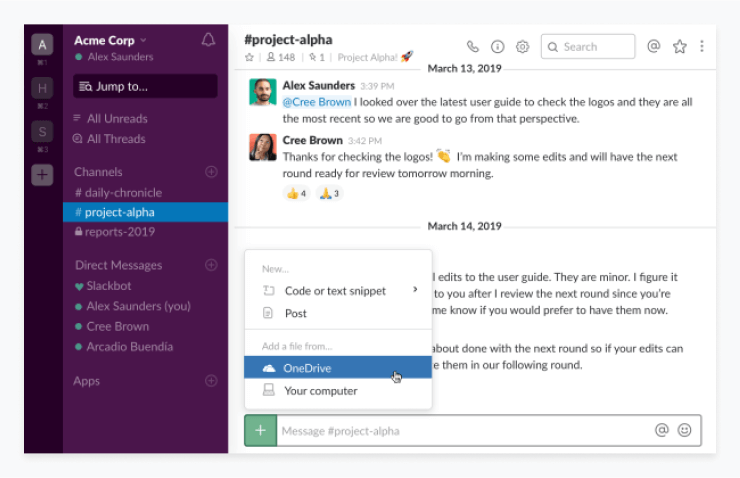The width and height of the screenshot is (740, 478).
Task: Click Cree Brown message author name
Action: click(312, 140)
